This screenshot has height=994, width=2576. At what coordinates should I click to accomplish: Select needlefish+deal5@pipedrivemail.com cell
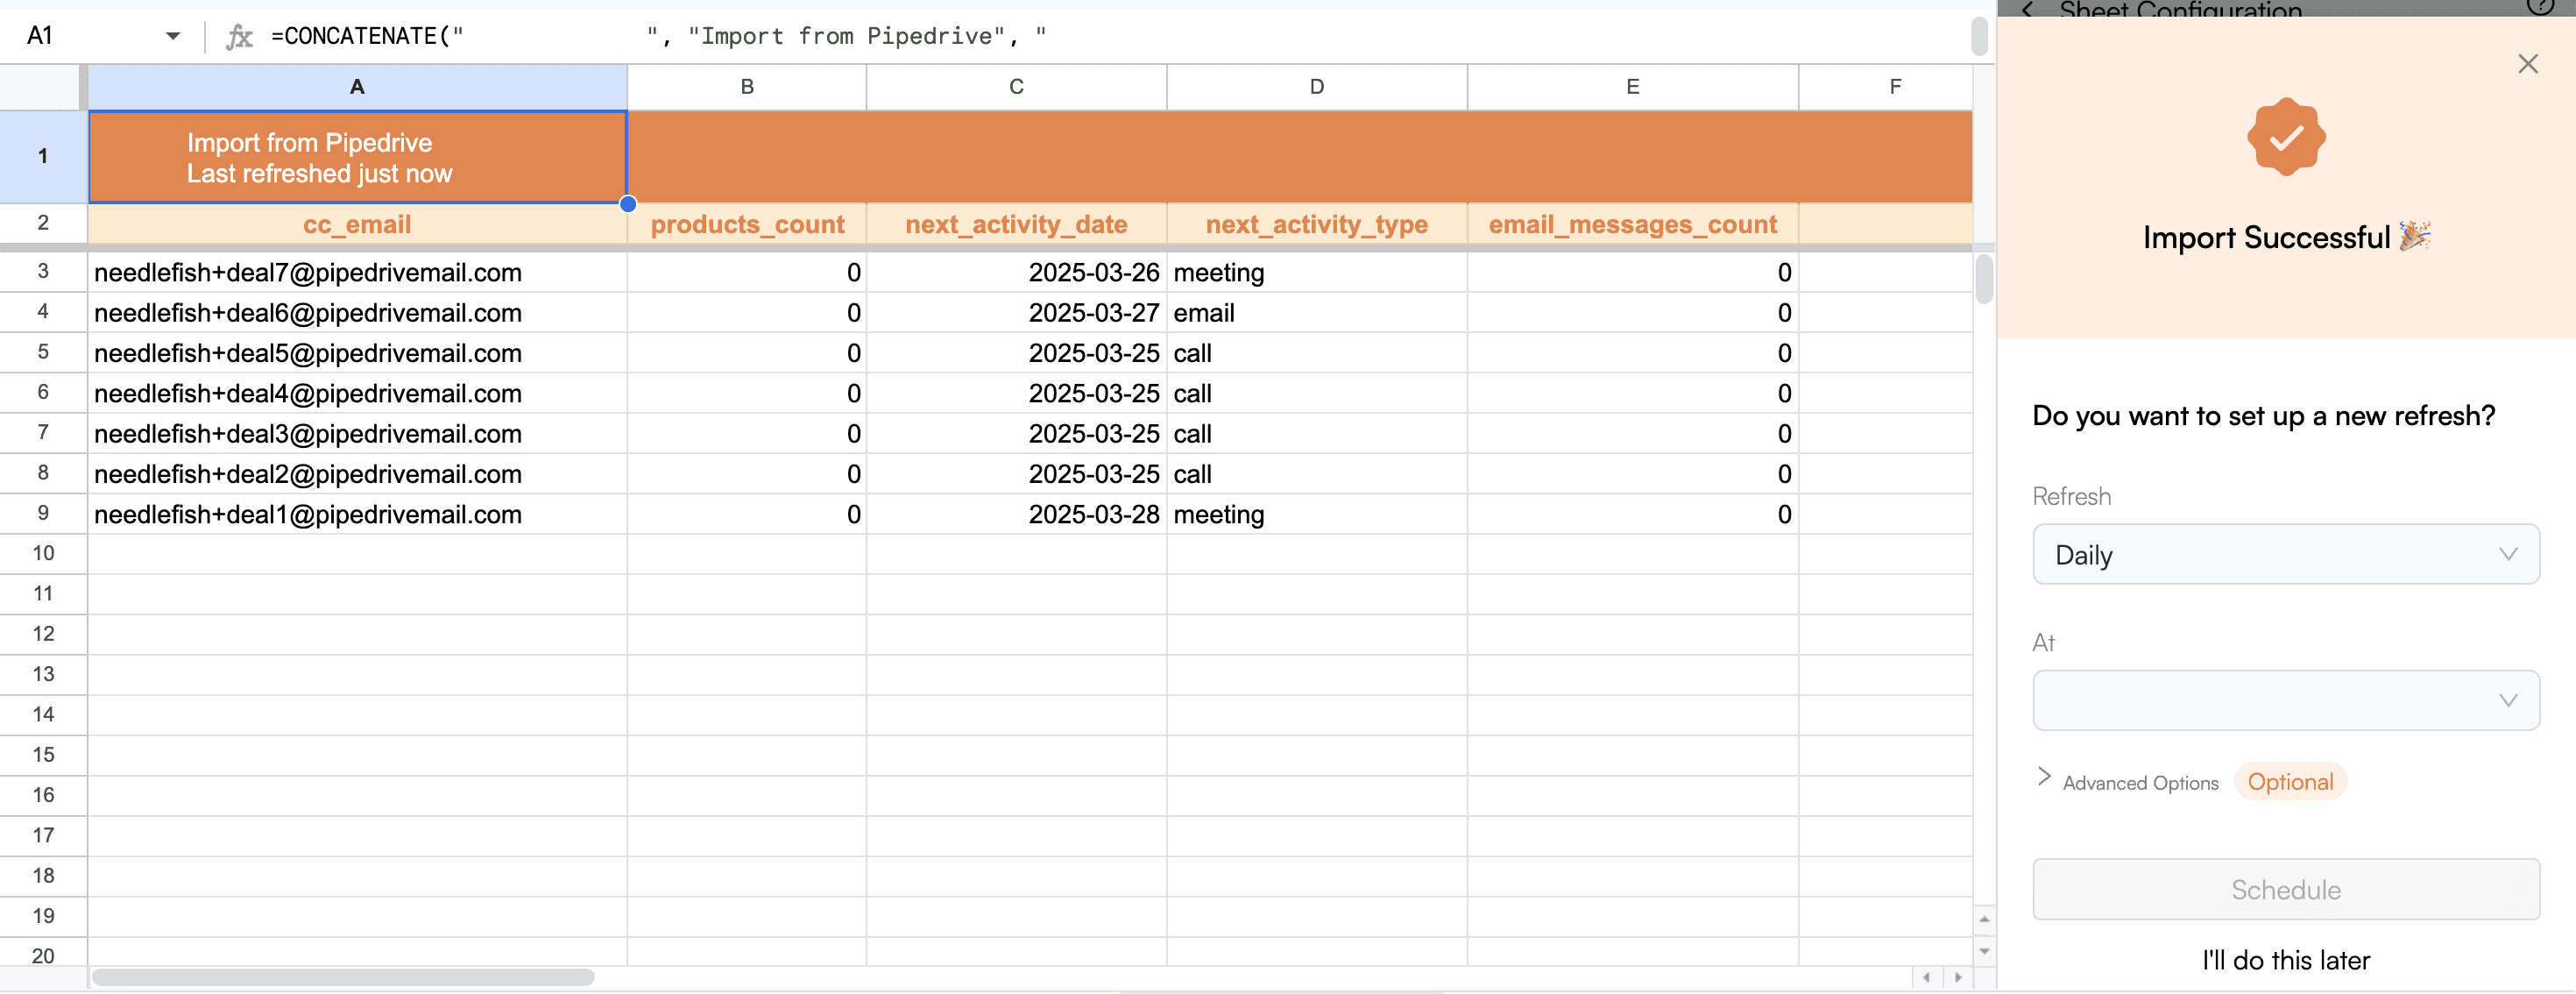357,353
